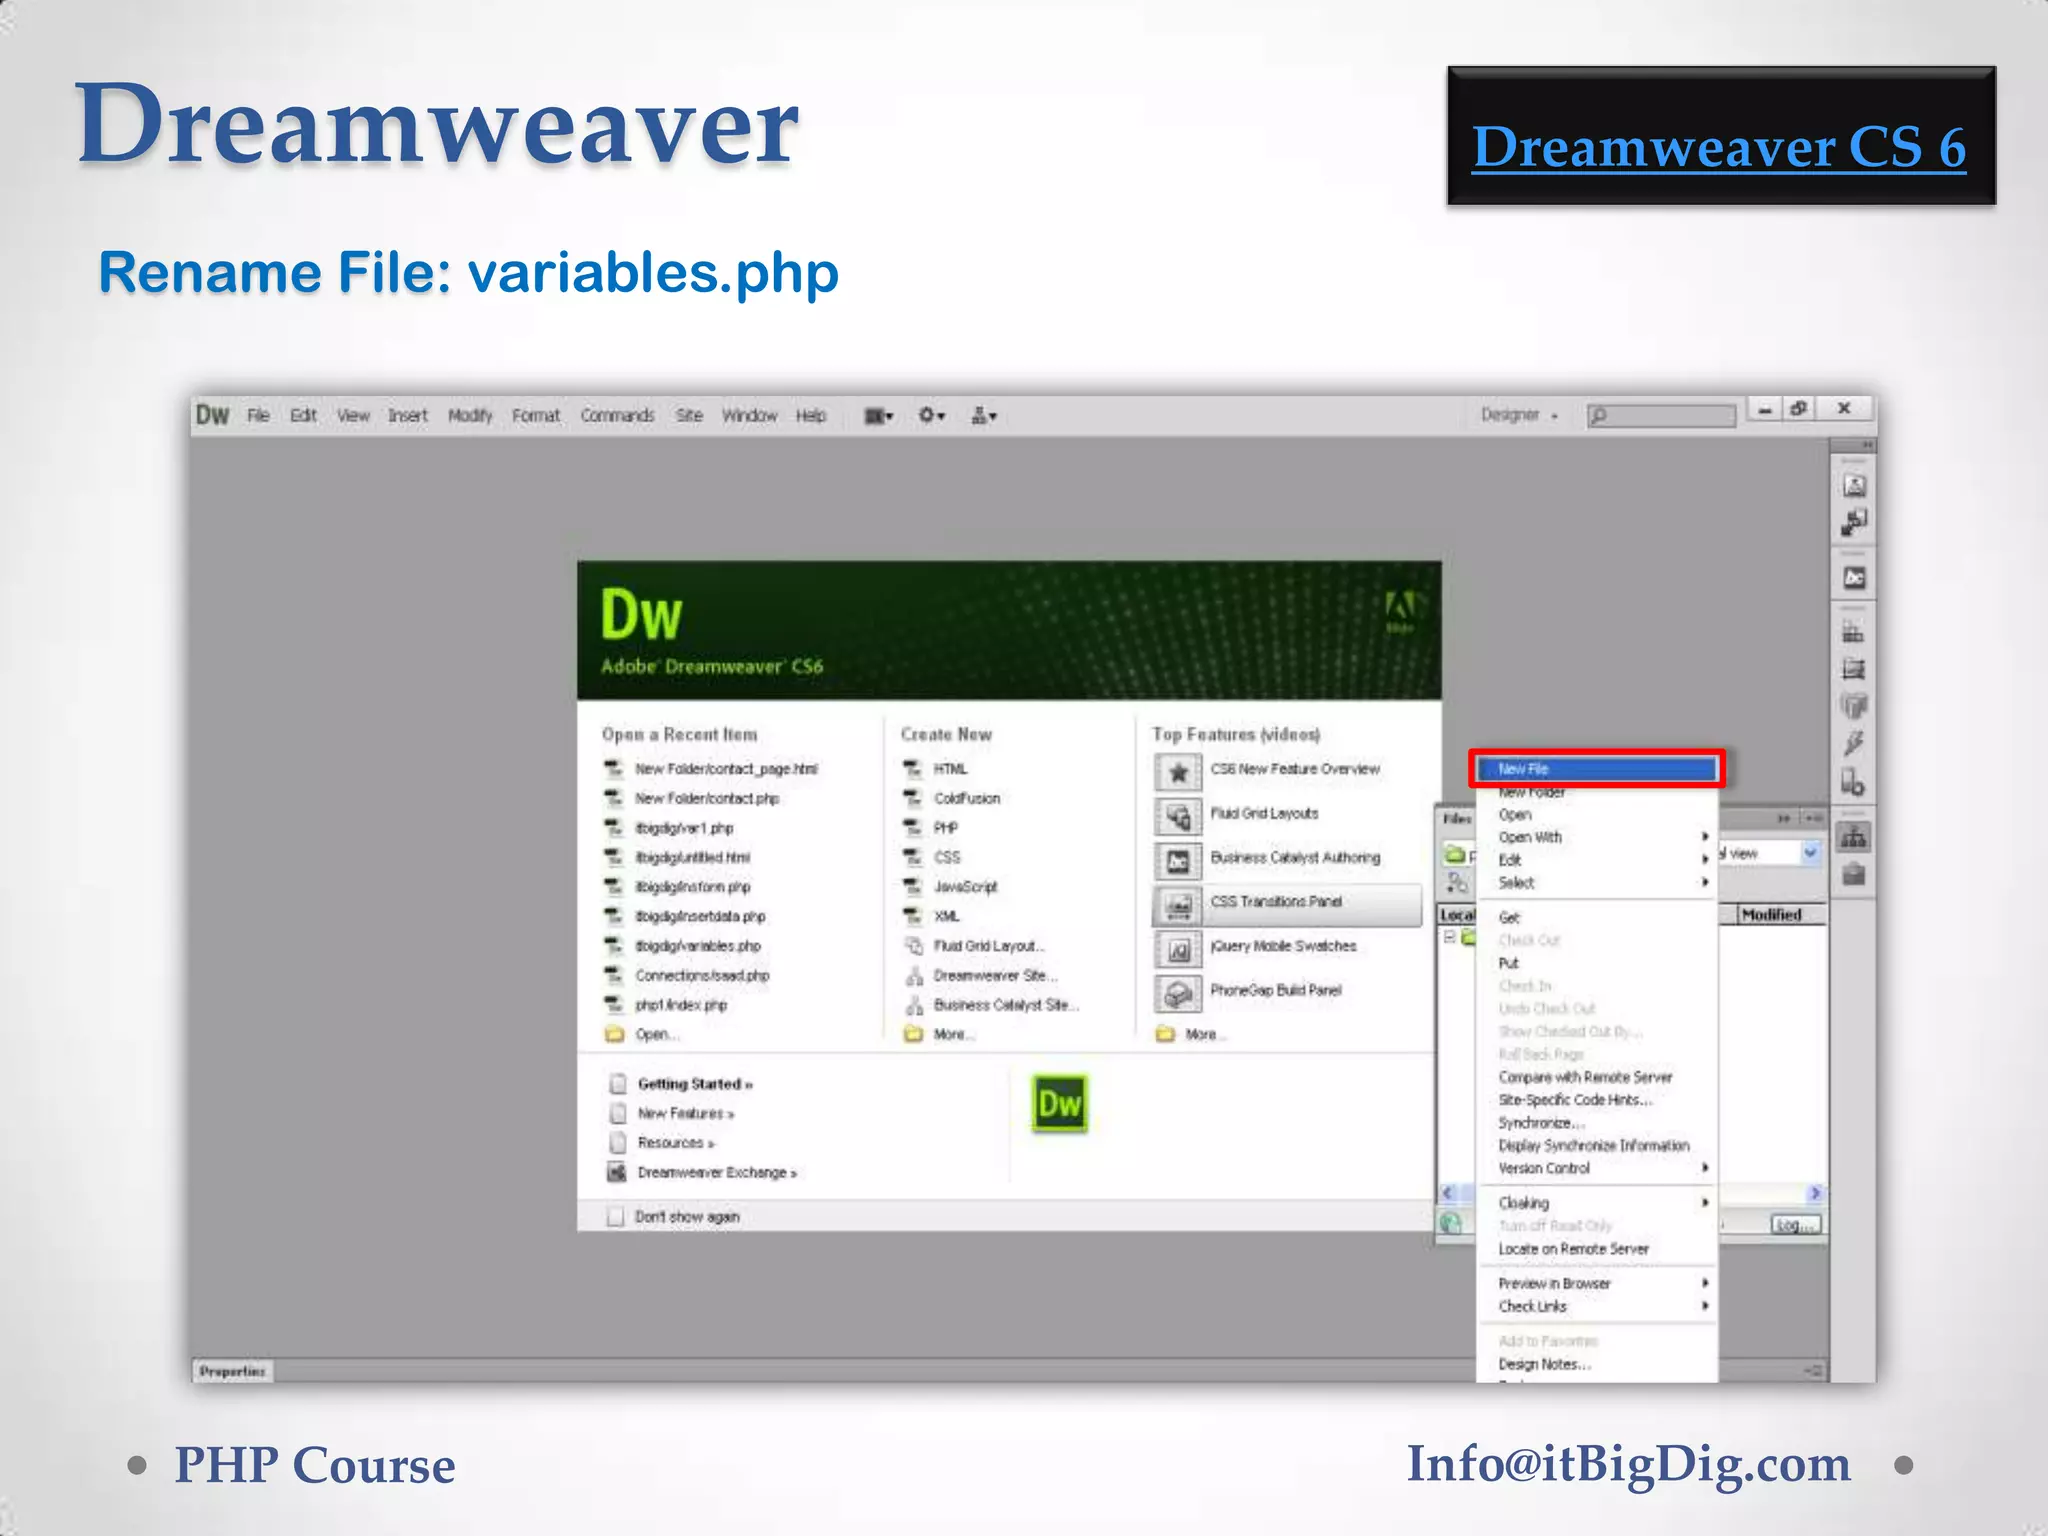Open recent file Connections/saad.php
This screenshot has width=2048, height=1536.
(x=702, y=976)
